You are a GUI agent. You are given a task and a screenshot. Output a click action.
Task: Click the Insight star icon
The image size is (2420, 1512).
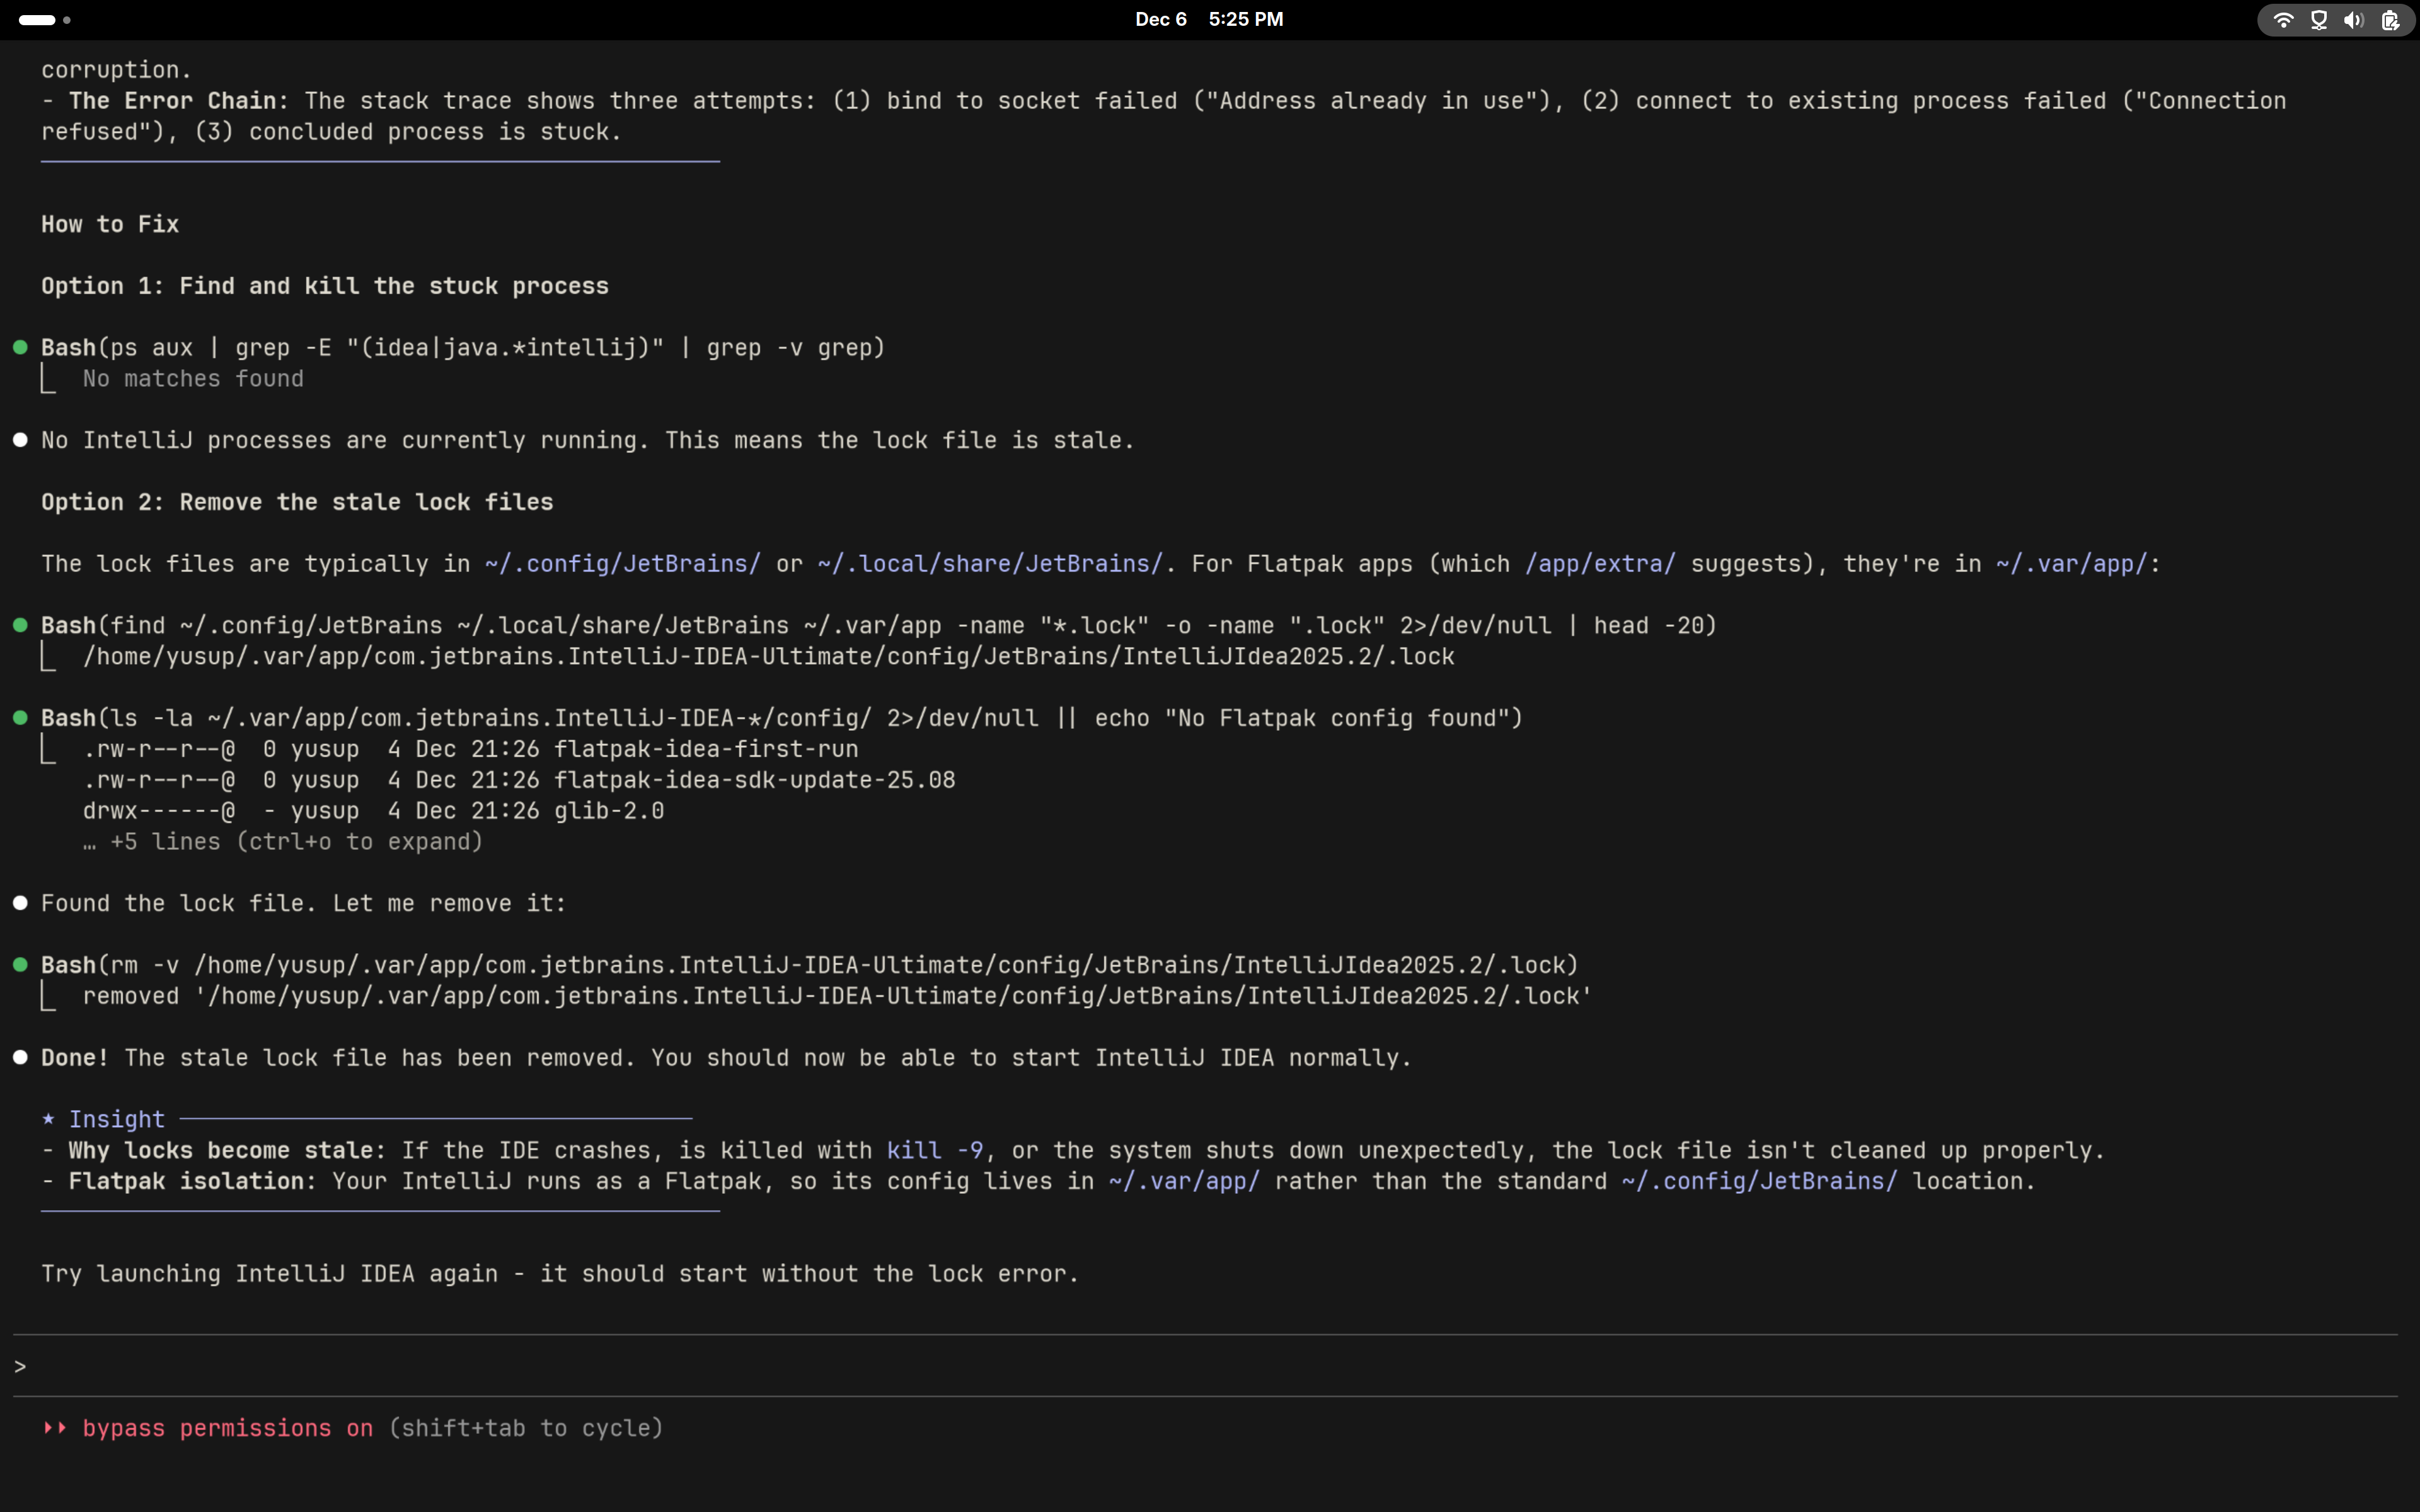pos(48,1119)
